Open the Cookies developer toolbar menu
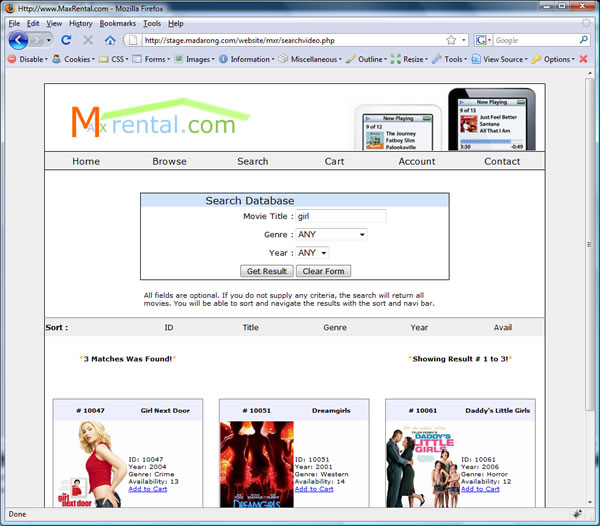The height and width of the screenshot is (526, 600). click(x=78, y=59)
